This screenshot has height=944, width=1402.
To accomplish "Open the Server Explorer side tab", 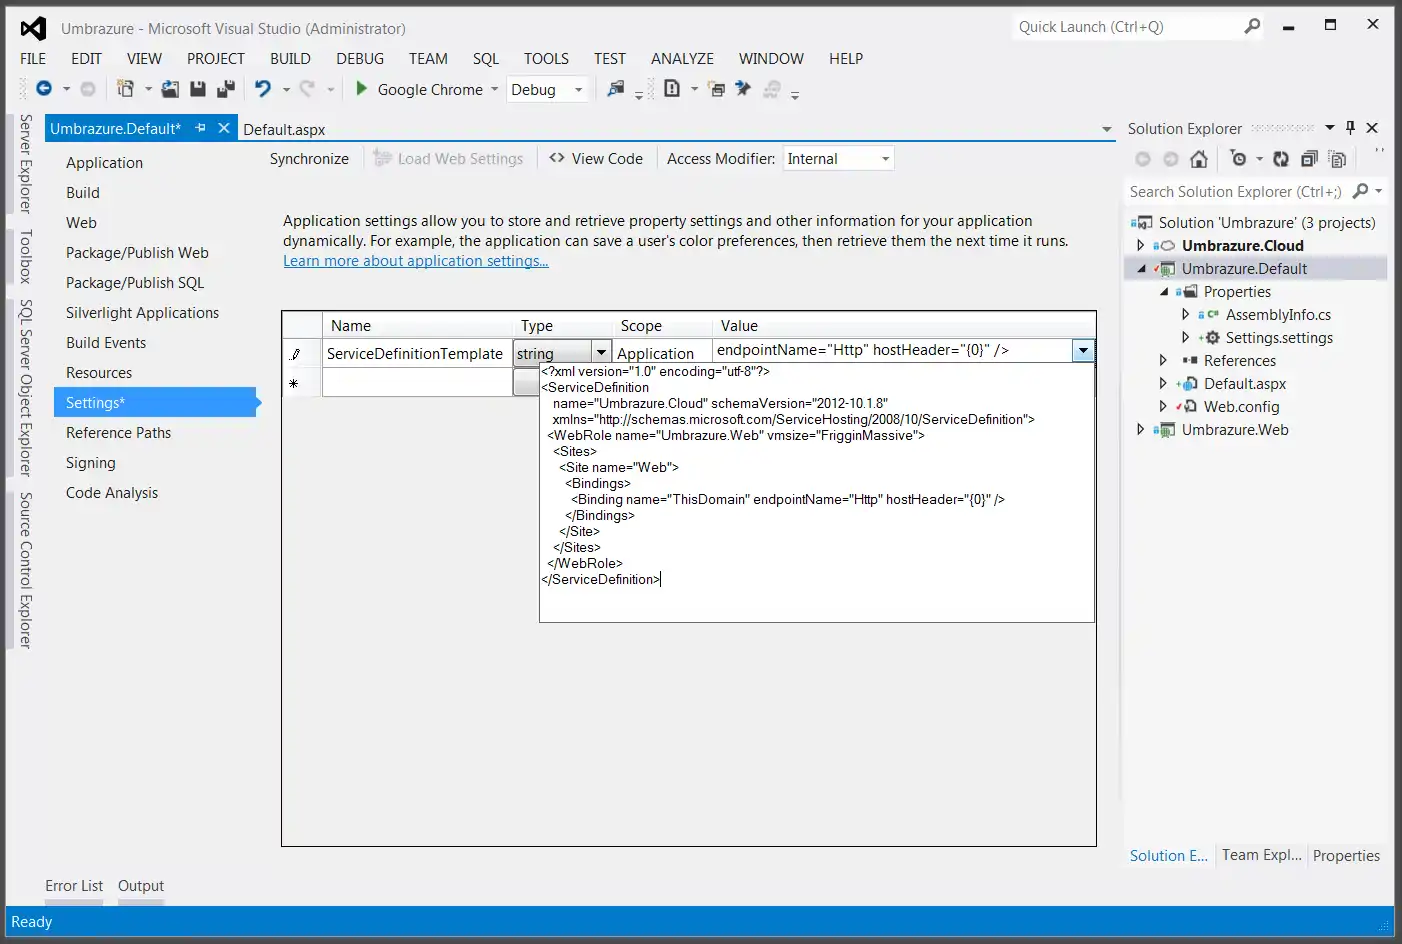I will click(26, 164).
